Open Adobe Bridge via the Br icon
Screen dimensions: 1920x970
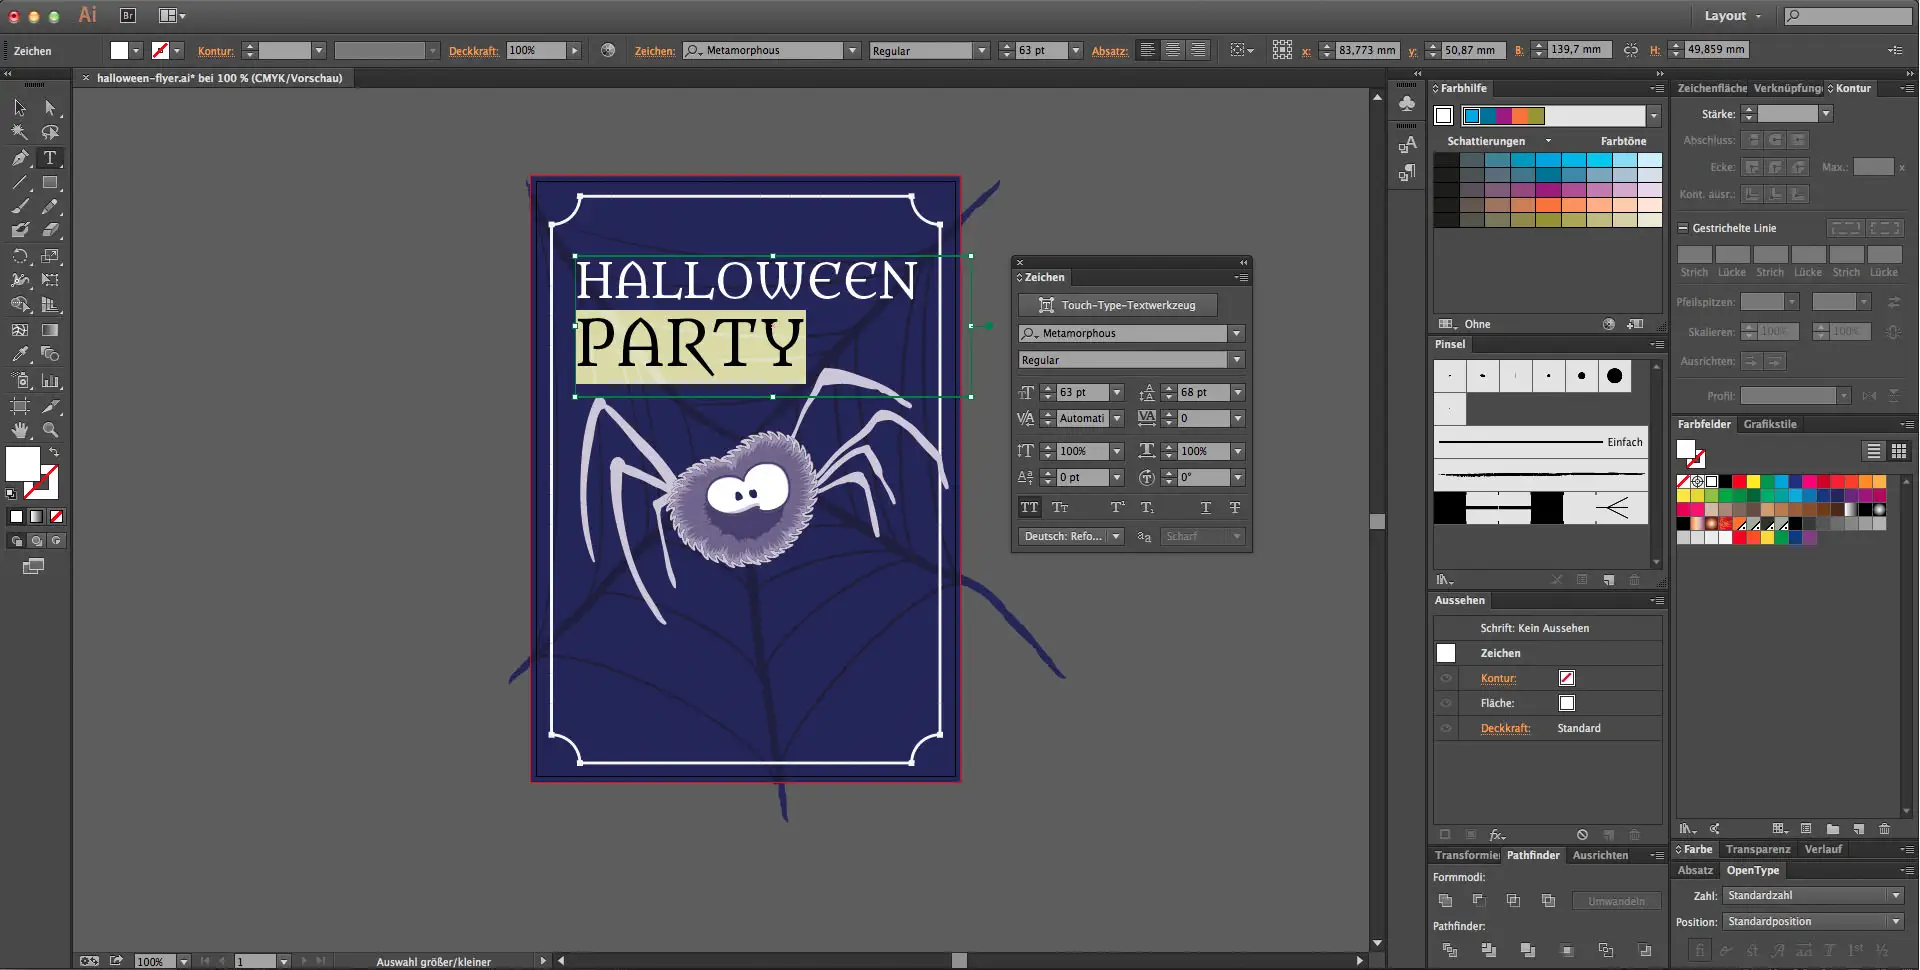[128, 16]
